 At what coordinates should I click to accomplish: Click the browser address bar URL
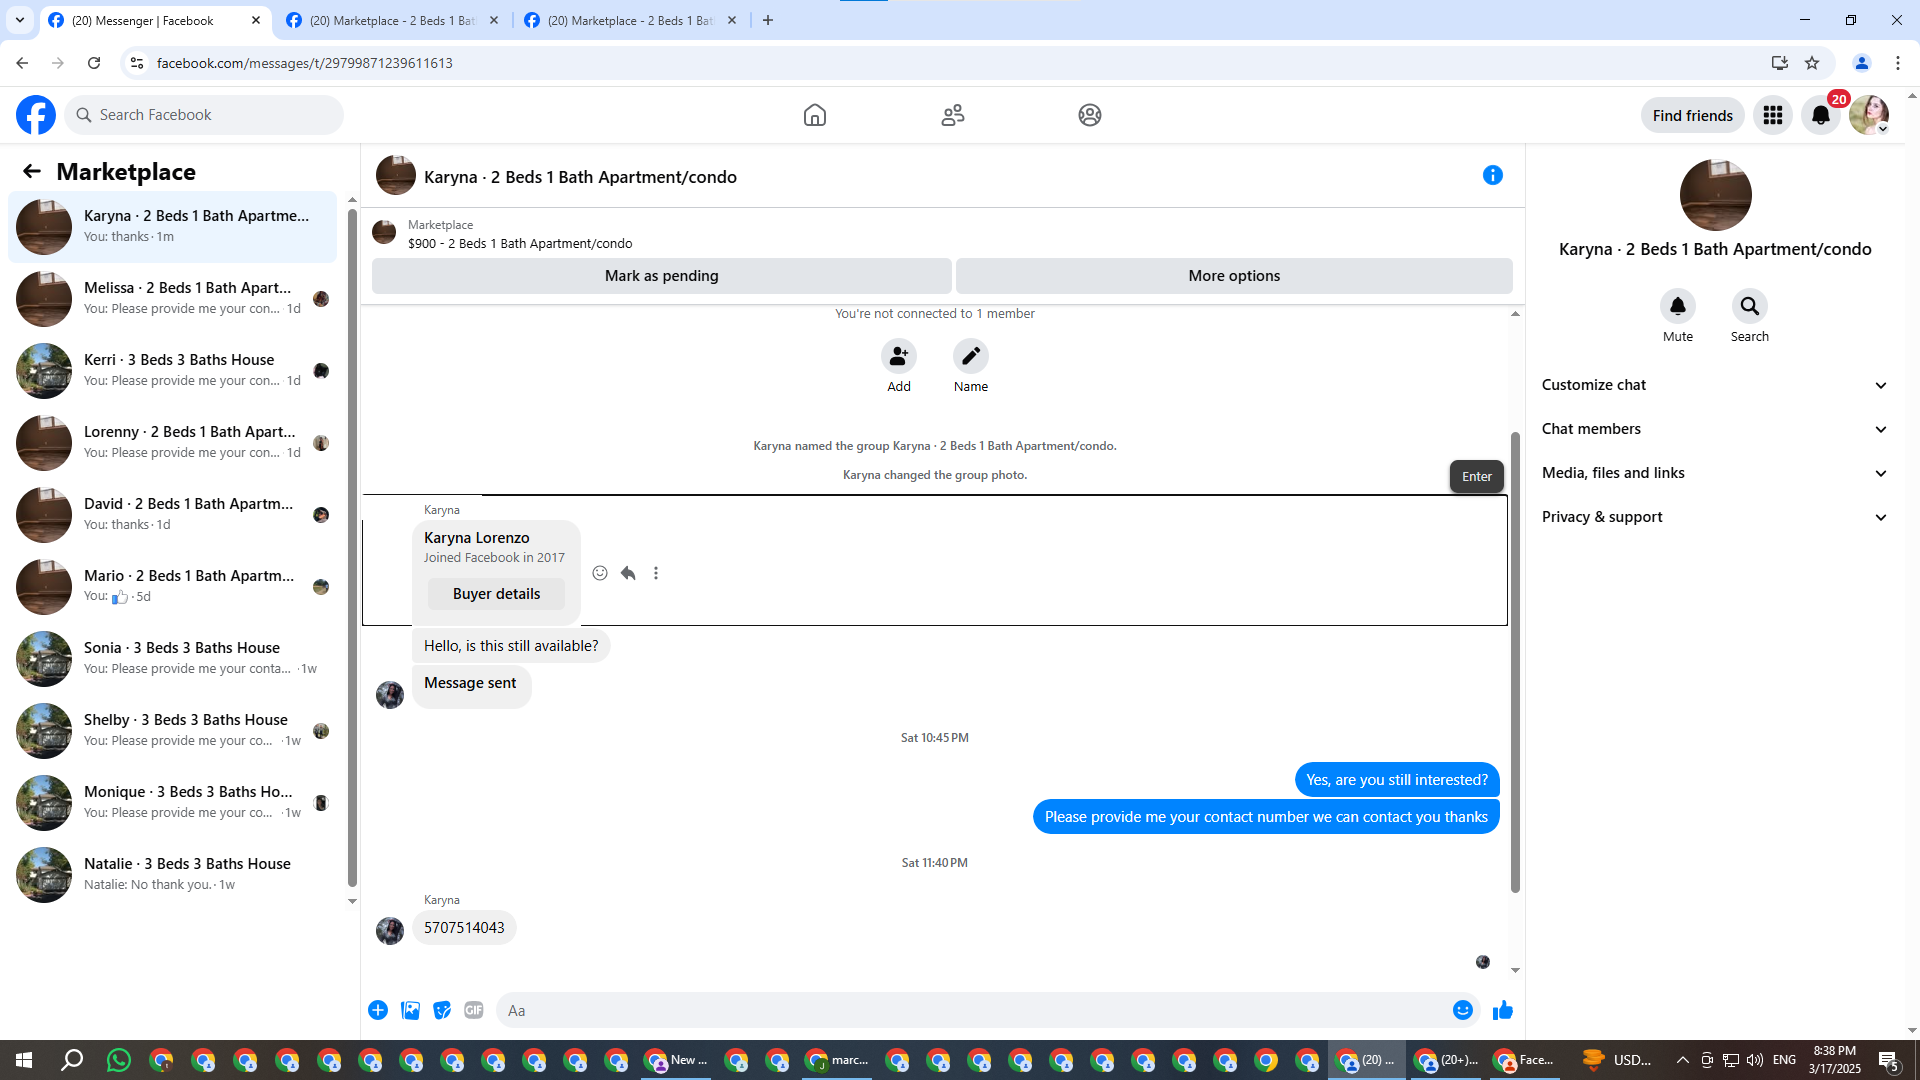coord(305,63)
